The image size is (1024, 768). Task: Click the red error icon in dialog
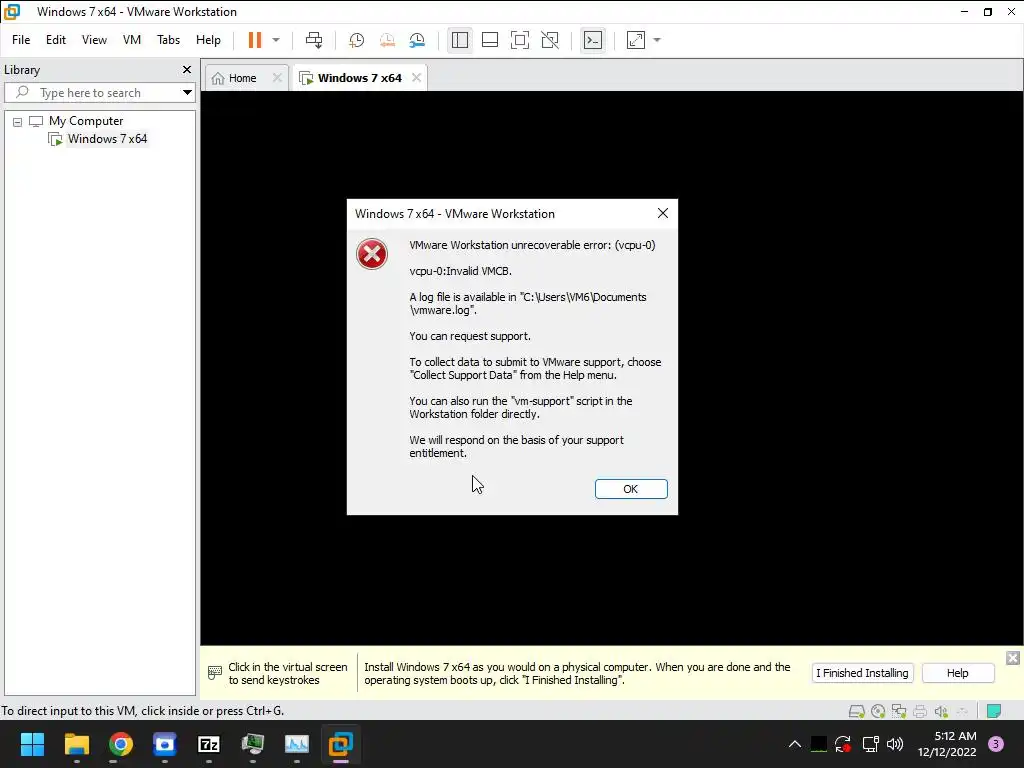pos(372,254)
